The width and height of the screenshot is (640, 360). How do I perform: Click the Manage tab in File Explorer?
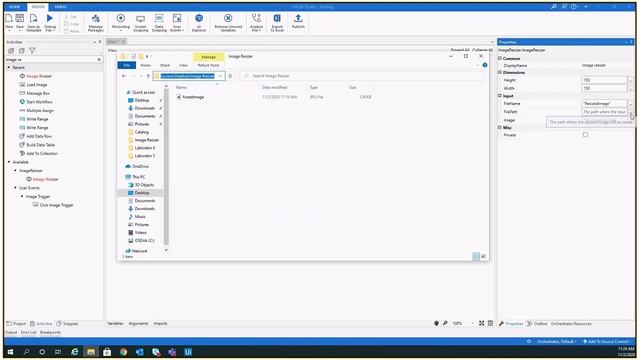click(209, 57)
